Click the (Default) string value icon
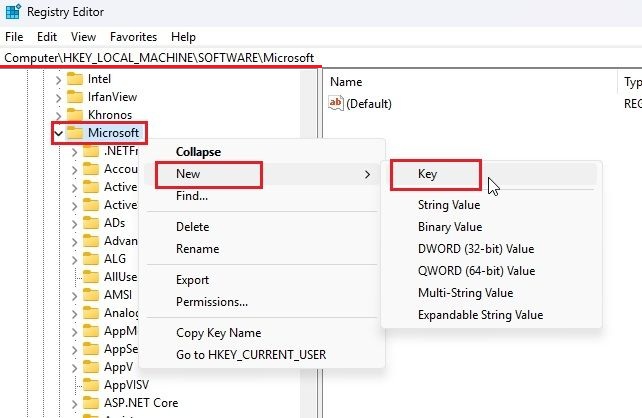The width and height of the screenshot is (642, 418). coord(336,103)
